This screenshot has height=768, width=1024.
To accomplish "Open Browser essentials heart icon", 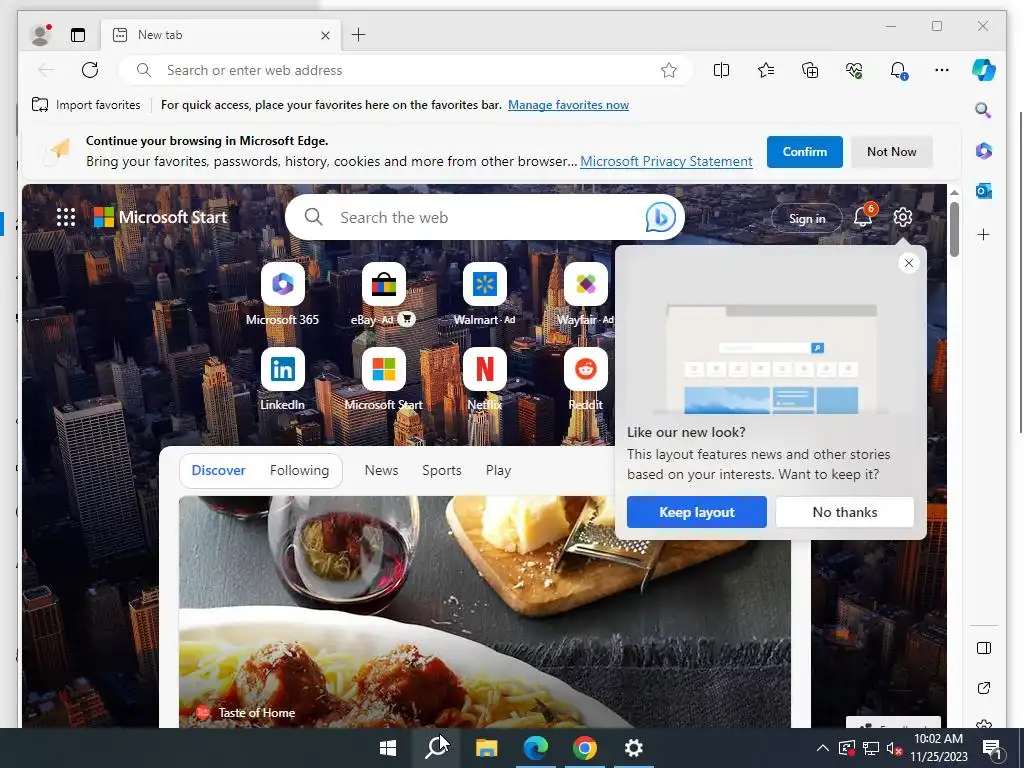I will point(854,70).
